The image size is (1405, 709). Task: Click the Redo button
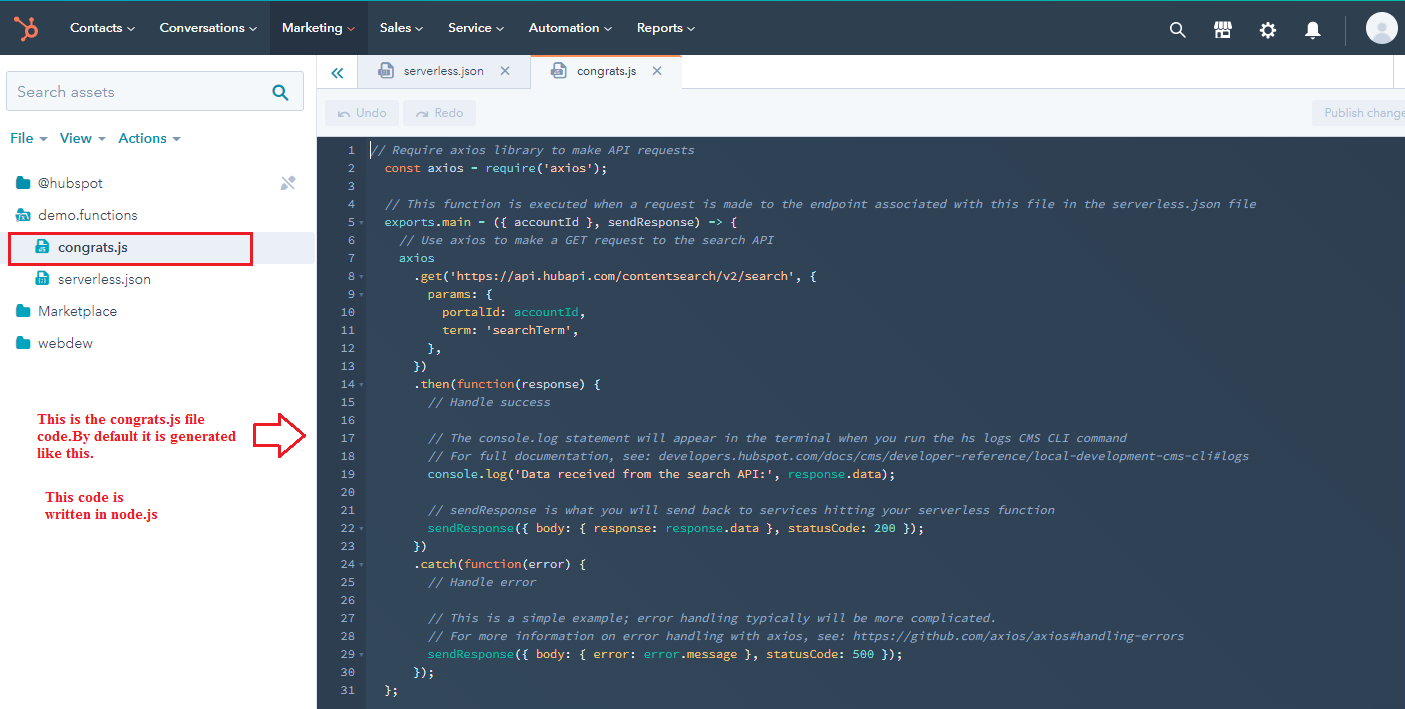click(439, 112)
